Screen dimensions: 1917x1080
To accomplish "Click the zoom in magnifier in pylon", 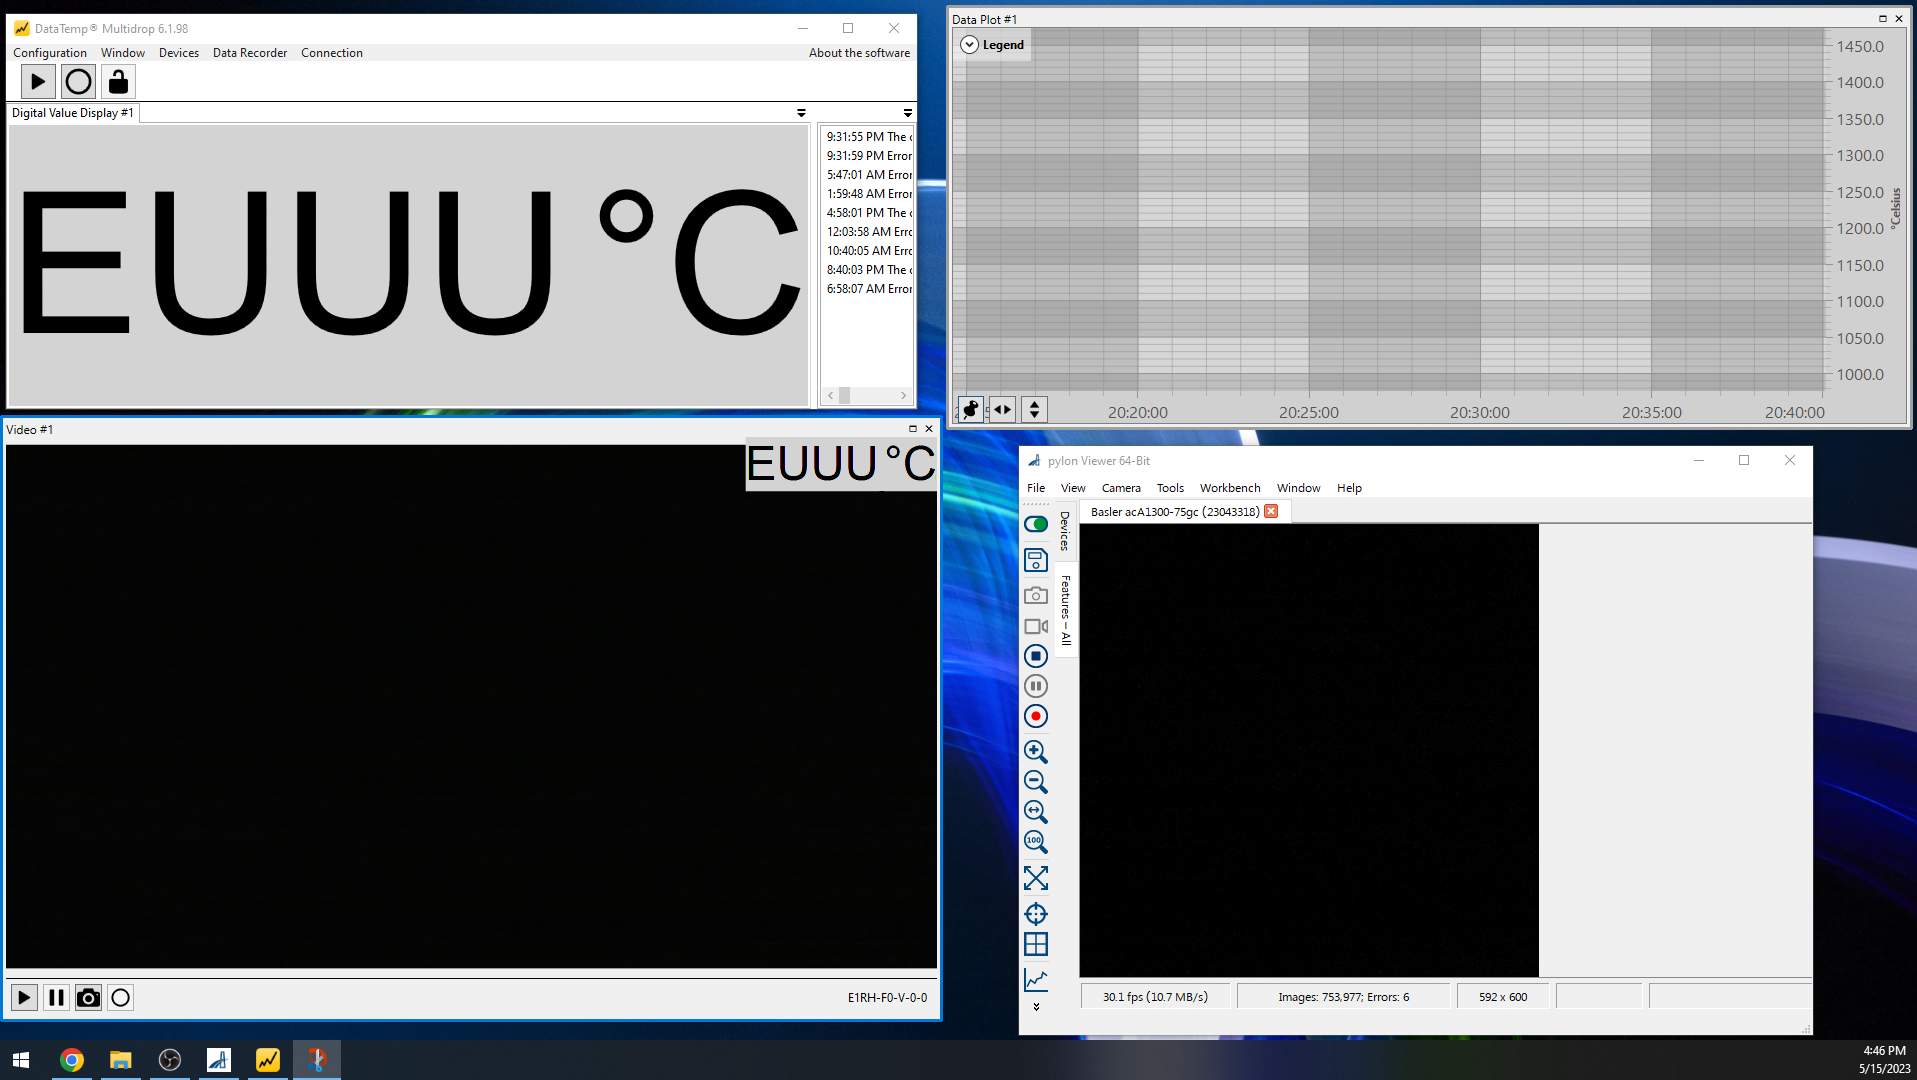I will tap(1036, 752).
